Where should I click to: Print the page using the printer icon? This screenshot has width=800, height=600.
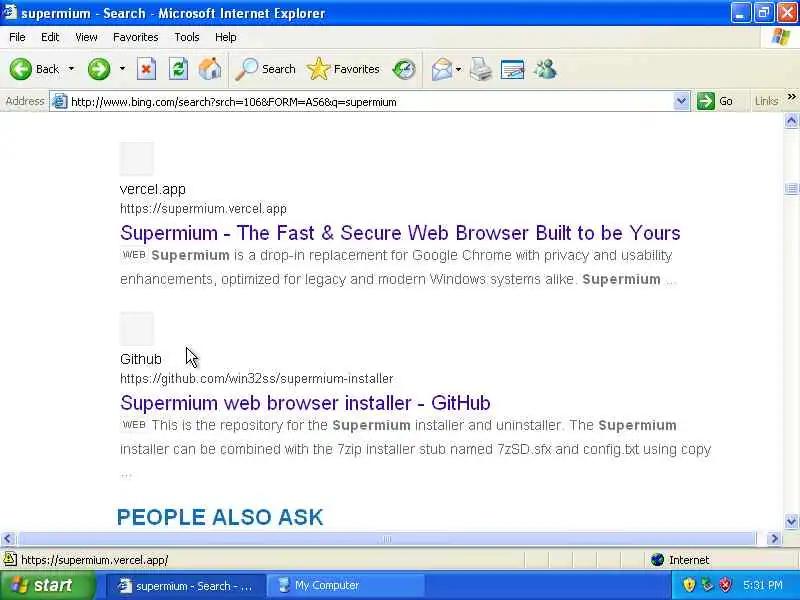pos(481,69)
